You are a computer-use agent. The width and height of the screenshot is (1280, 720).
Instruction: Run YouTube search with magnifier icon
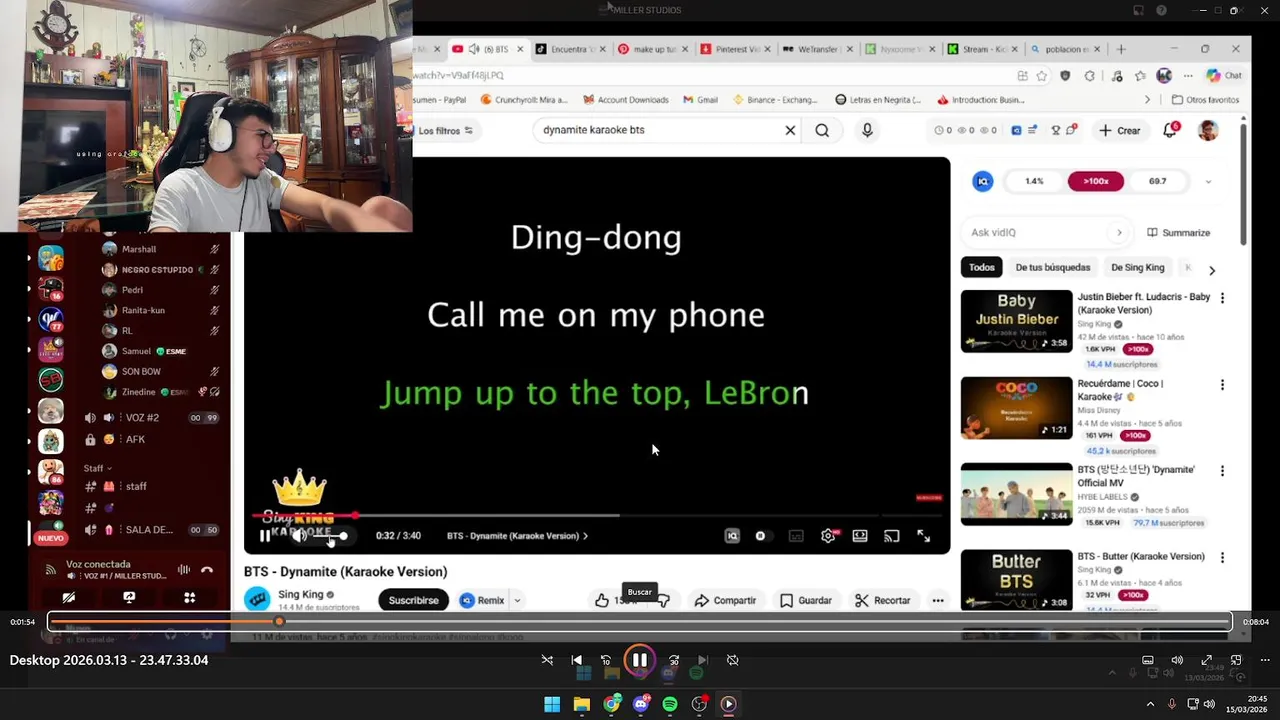pyautogui.click(x=822, y=130)
